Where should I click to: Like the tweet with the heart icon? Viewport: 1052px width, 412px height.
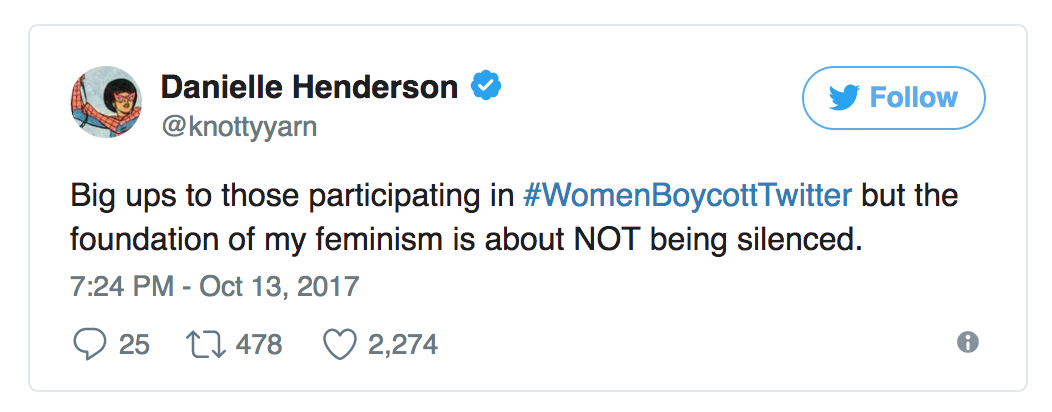(340, 344)
